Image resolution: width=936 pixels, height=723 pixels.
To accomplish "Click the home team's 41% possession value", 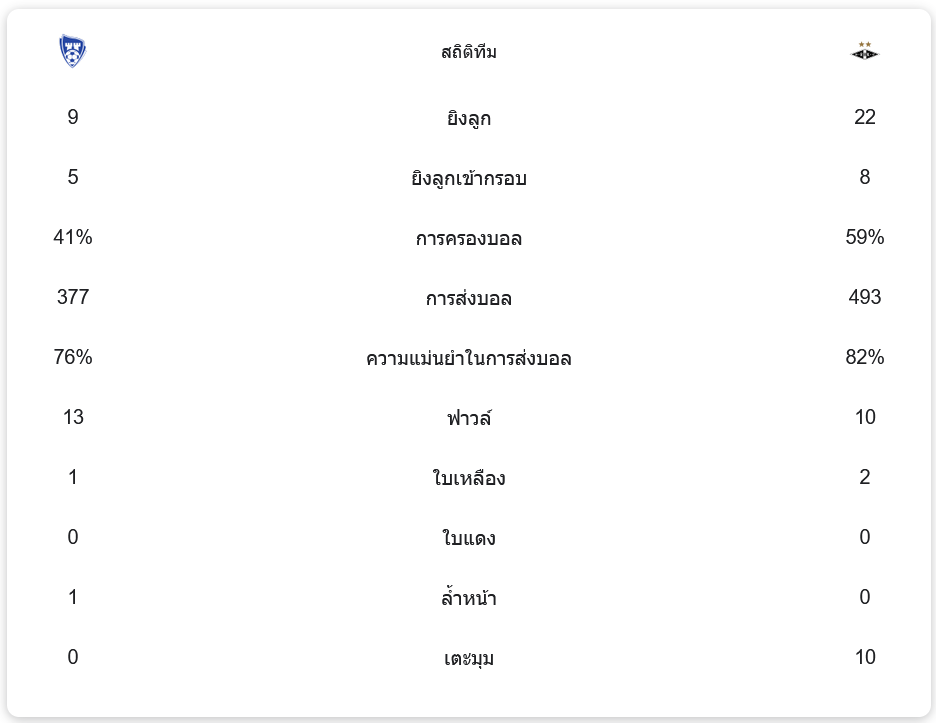I will tap(73, 237).
